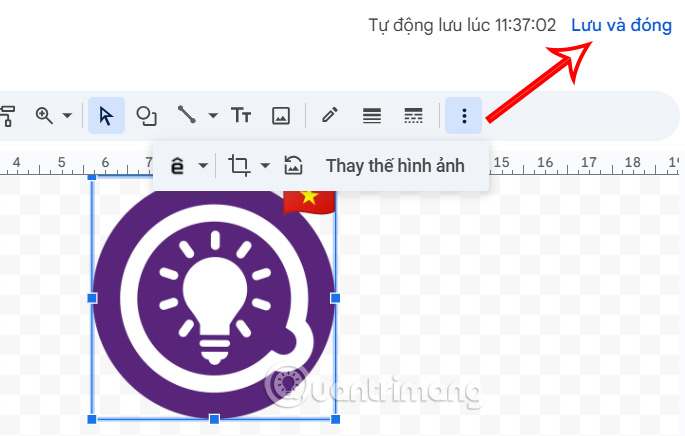Image resolution: width=685 pixels, height=436 pixels.
Task: Expand the line type dropdown arrow
Action: tap(213, 116)
